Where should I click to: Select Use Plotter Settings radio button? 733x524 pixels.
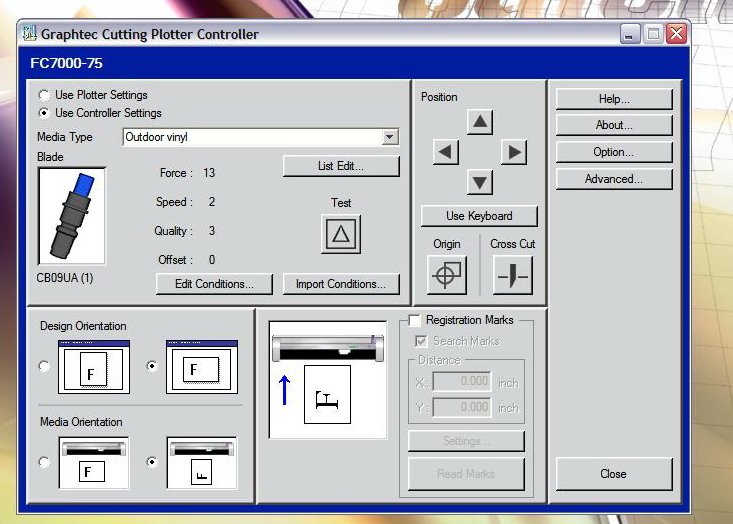tap(44, 95)
